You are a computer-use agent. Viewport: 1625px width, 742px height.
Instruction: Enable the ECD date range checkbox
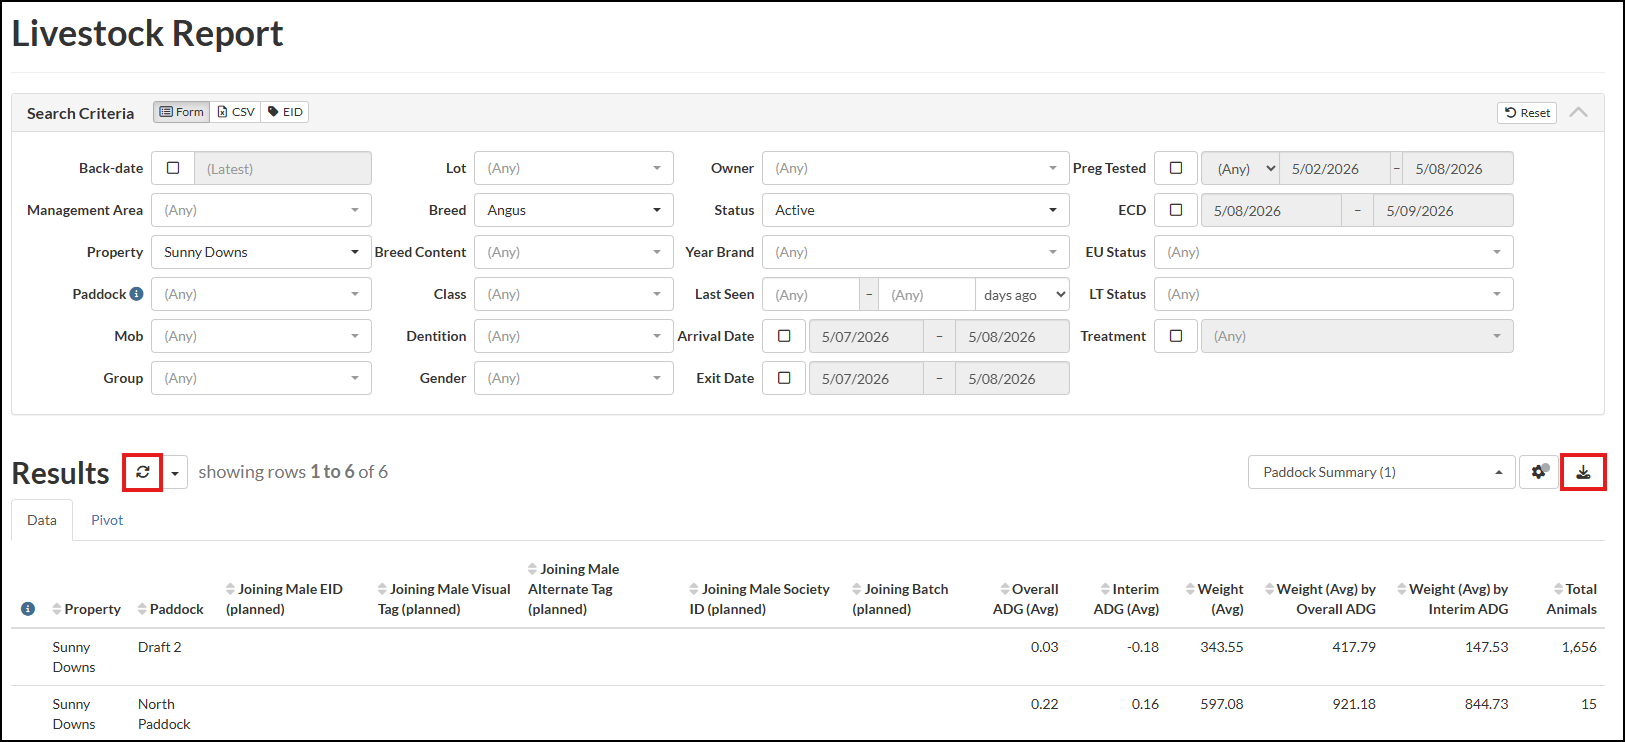[1176, 210]
